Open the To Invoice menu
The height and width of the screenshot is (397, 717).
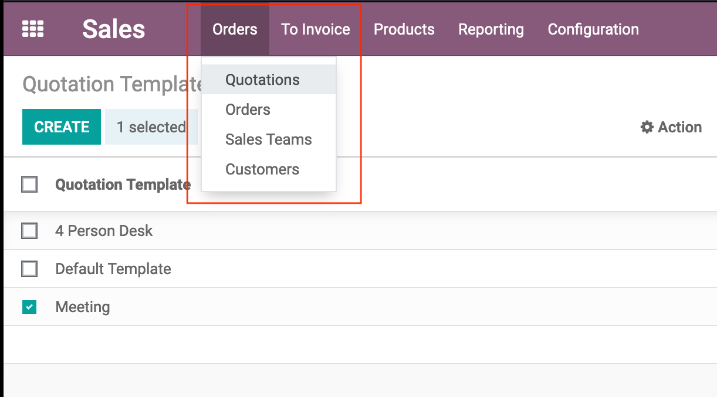pyautogui.click(x=316, y=29)
